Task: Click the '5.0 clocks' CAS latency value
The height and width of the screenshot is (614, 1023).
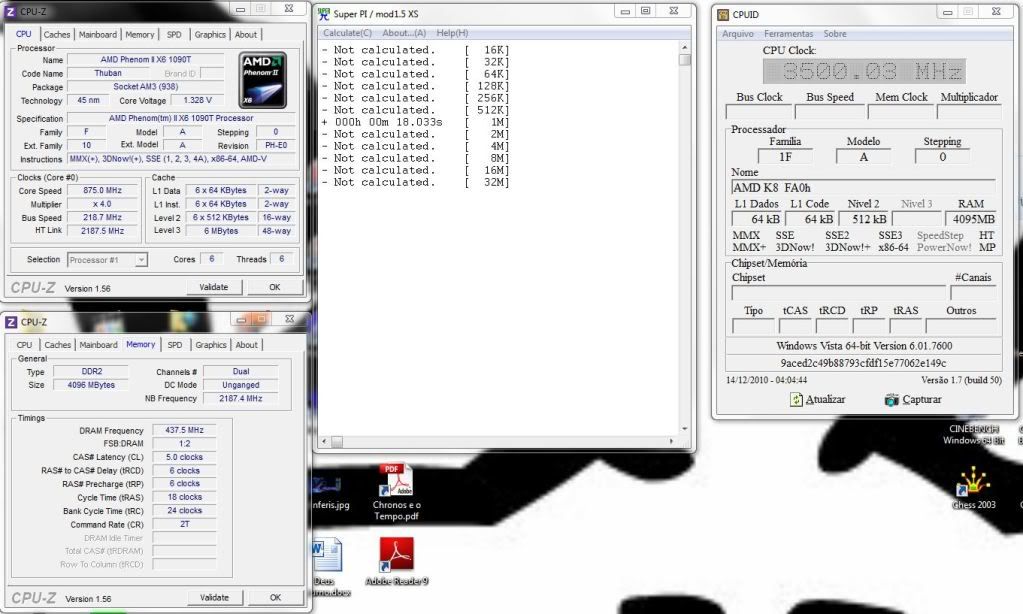Action: pos(185,457)
